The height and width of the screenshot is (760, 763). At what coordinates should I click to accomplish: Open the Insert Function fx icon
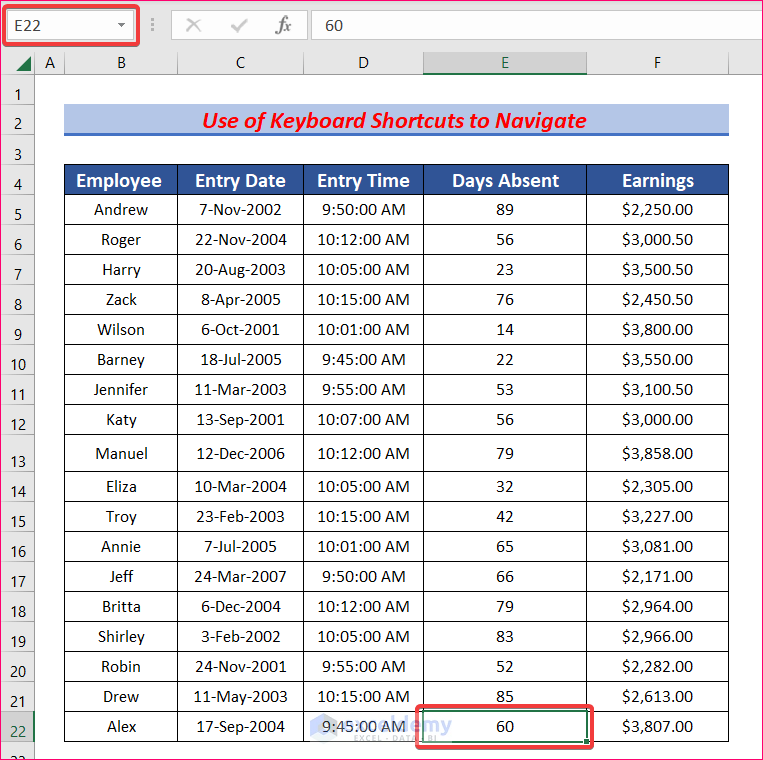pos(283,25)
